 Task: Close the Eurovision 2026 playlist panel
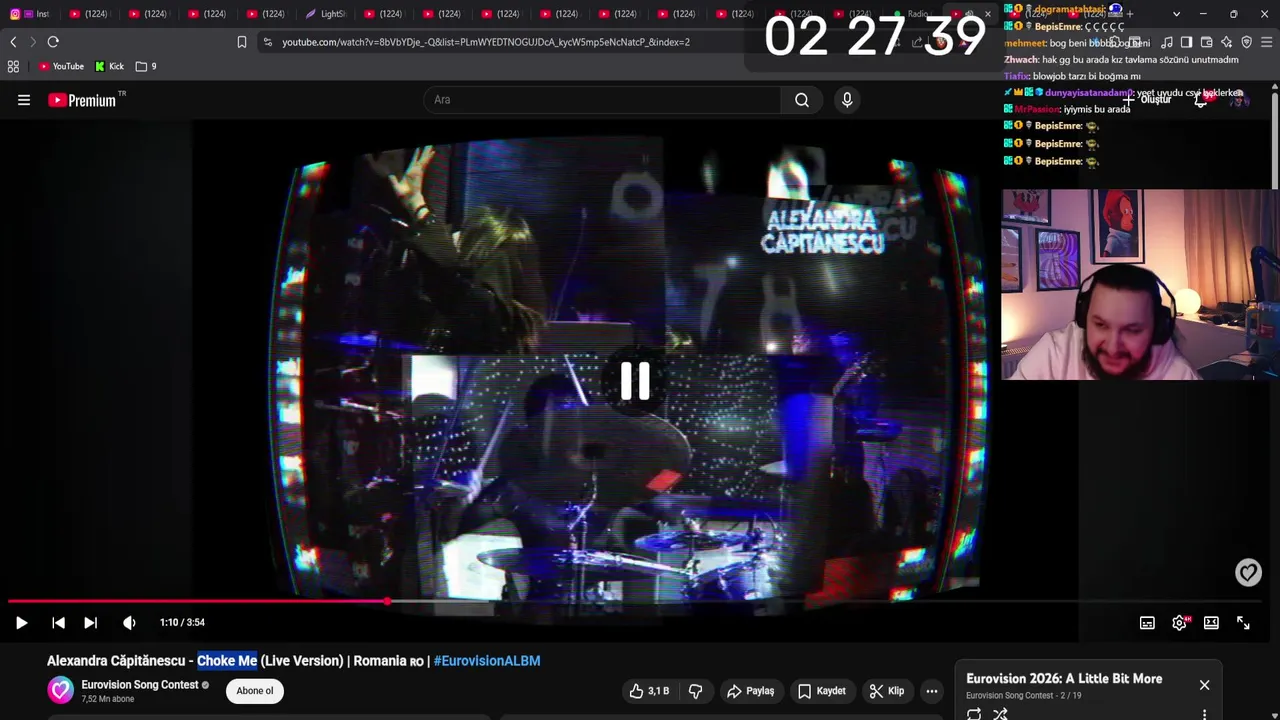(1204, 685)
